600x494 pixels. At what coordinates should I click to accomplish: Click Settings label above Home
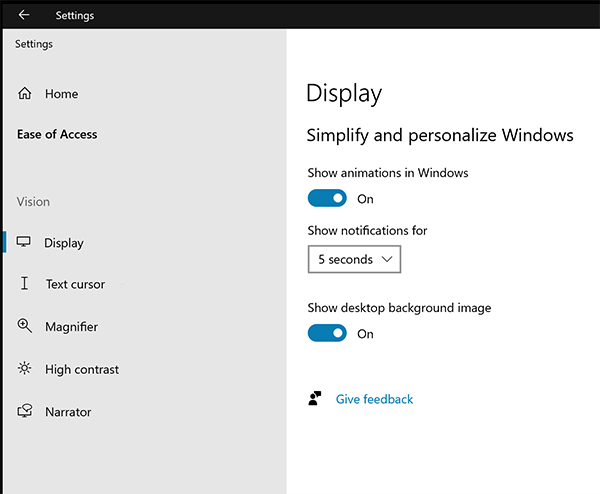(x=34, y=44)
